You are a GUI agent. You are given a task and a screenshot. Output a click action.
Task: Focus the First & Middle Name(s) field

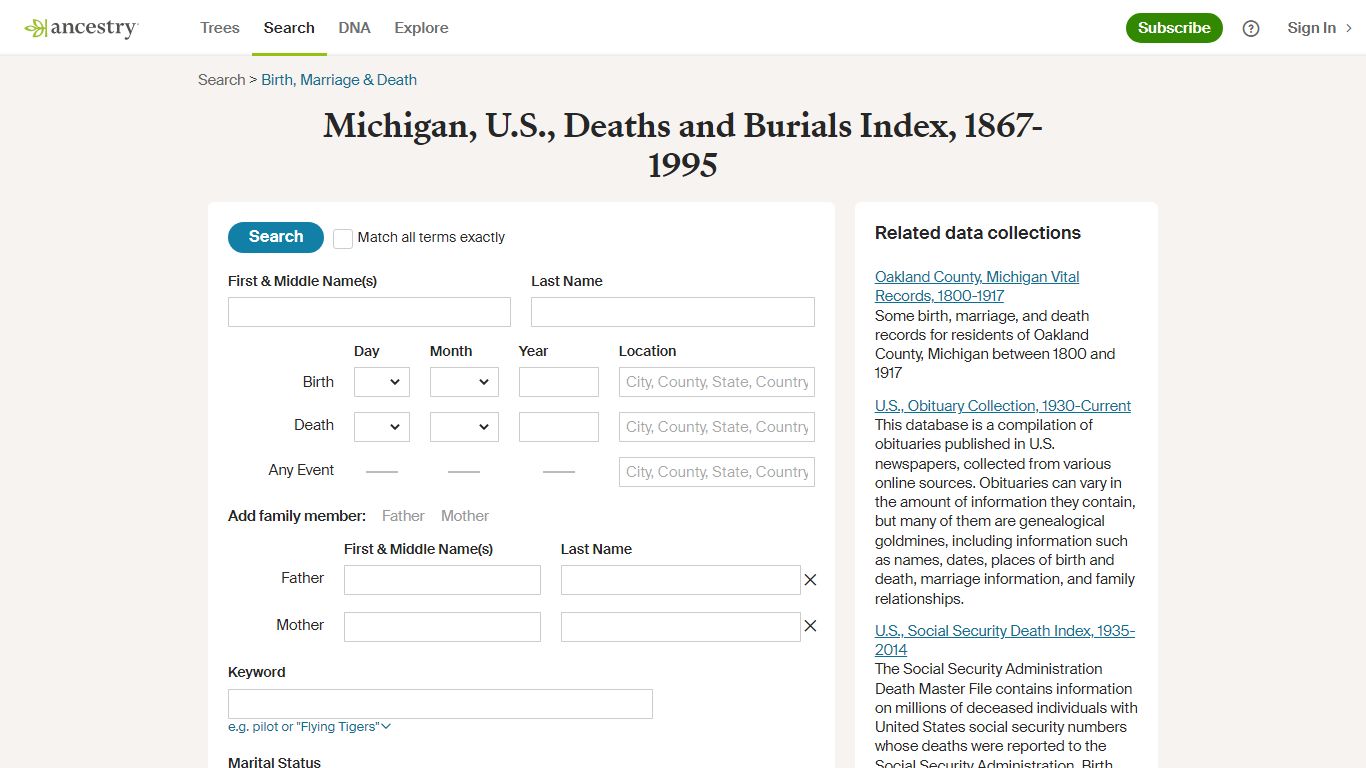(x=369, y=312)
